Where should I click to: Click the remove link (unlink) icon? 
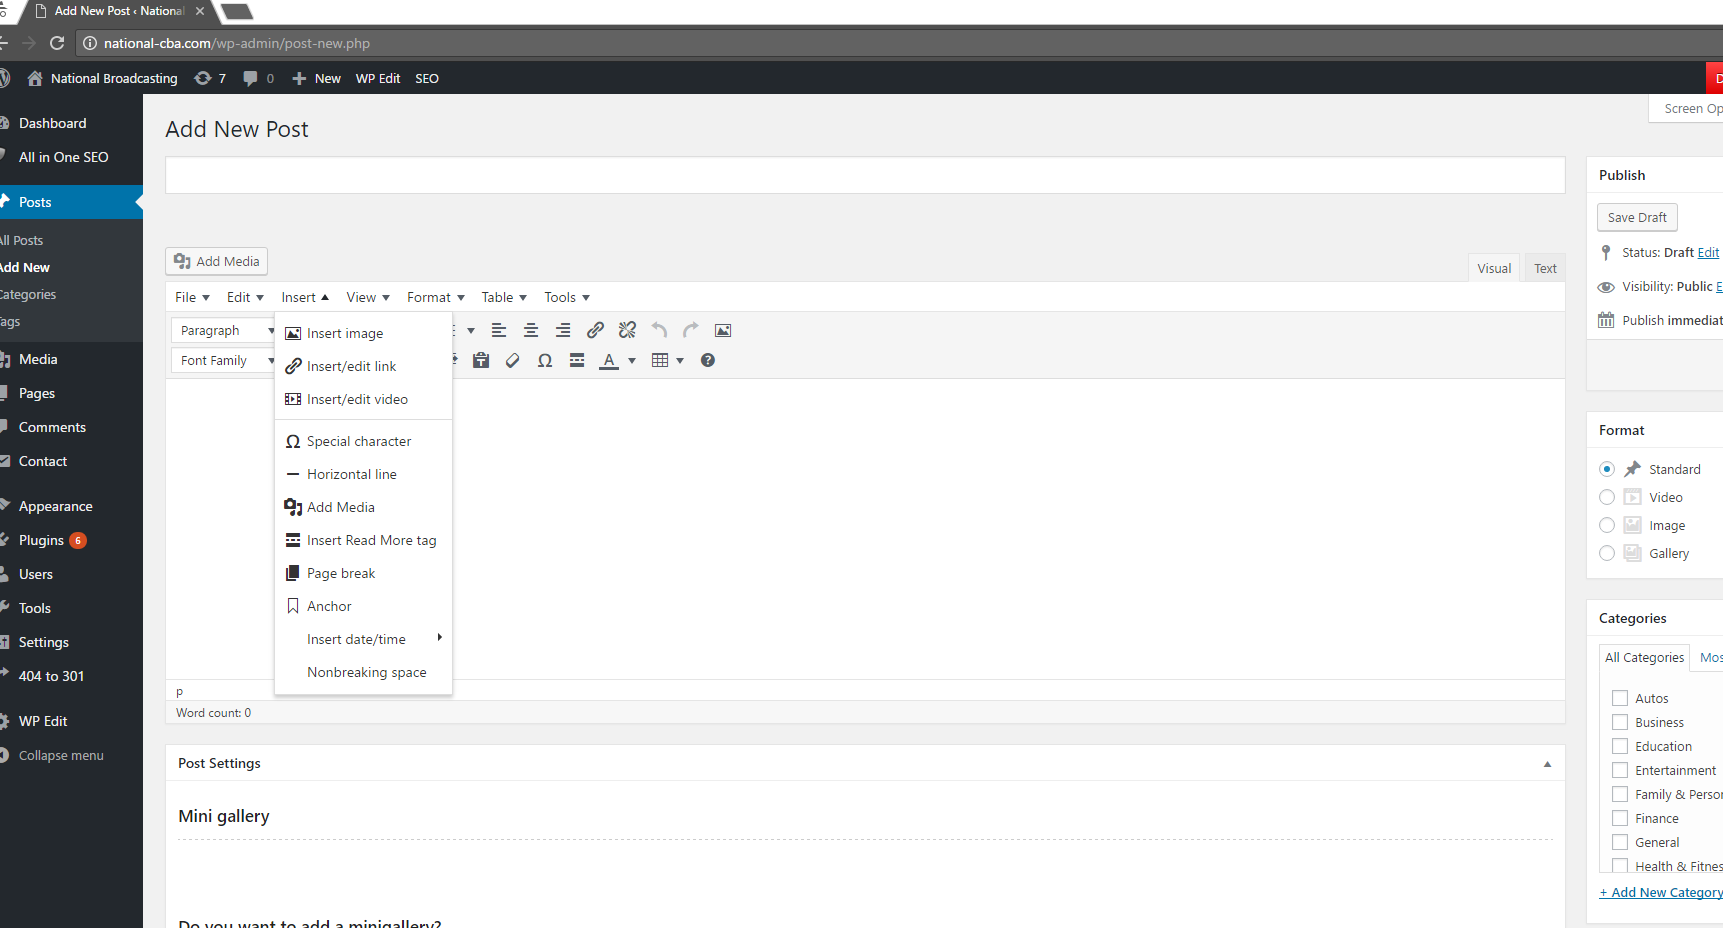point(627,330)
